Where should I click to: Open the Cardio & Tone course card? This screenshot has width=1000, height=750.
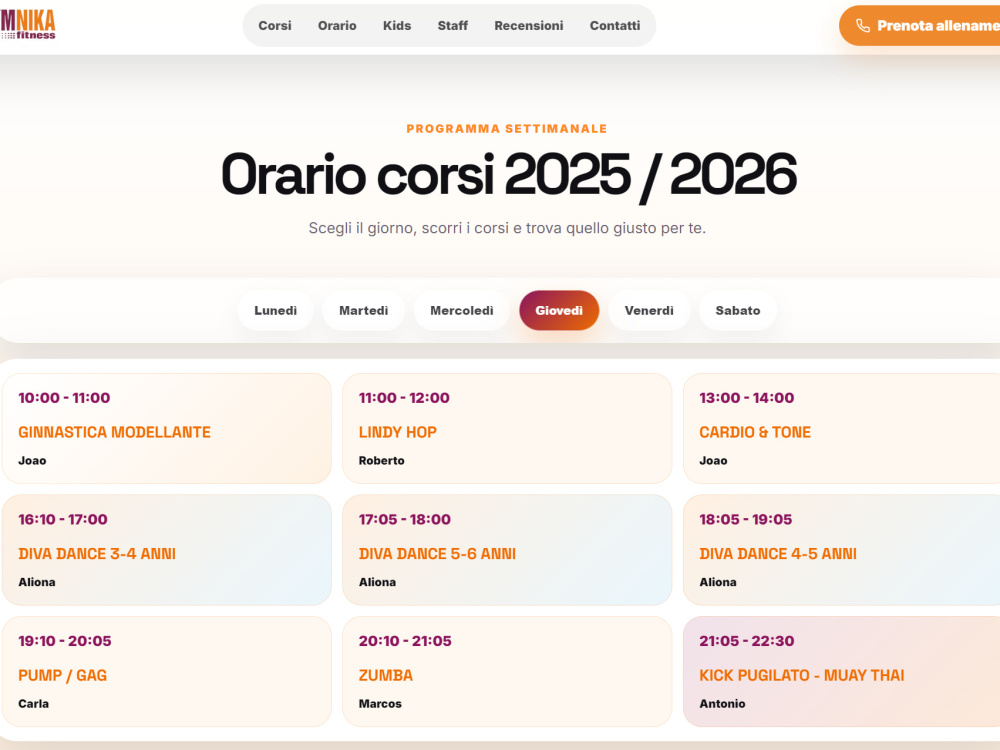pos(842,429)
